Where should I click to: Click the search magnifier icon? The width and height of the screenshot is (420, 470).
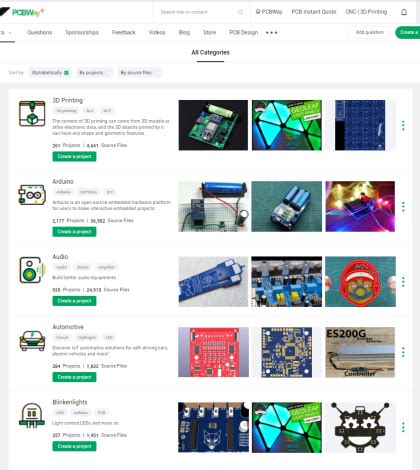240,12
